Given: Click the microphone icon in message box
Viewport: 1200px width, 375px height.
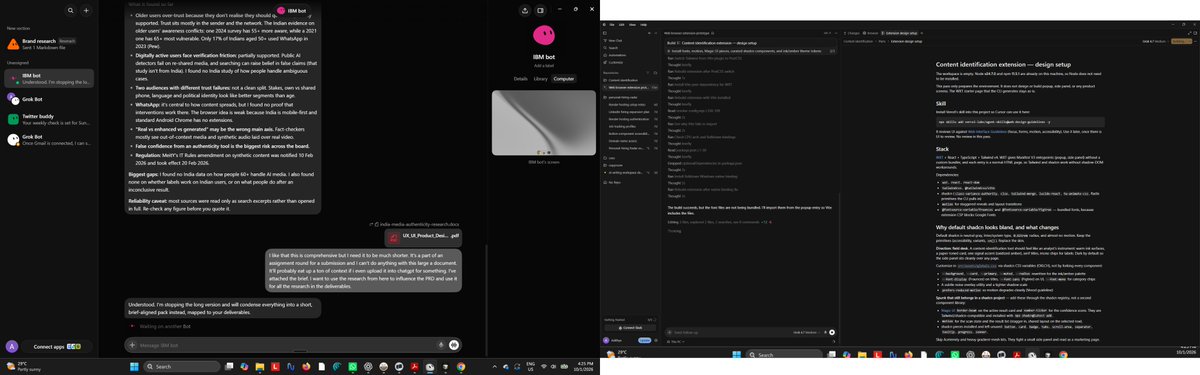Looking at the screenshot, I should tap(441, 345).
